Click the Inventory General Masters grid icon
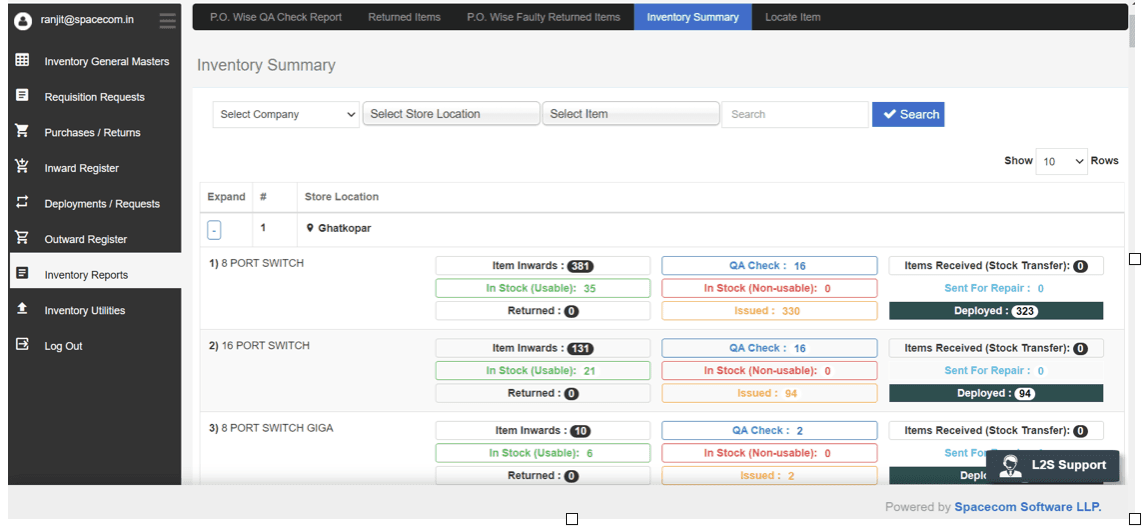This screenshot has width=1142, height=526. 22,60
